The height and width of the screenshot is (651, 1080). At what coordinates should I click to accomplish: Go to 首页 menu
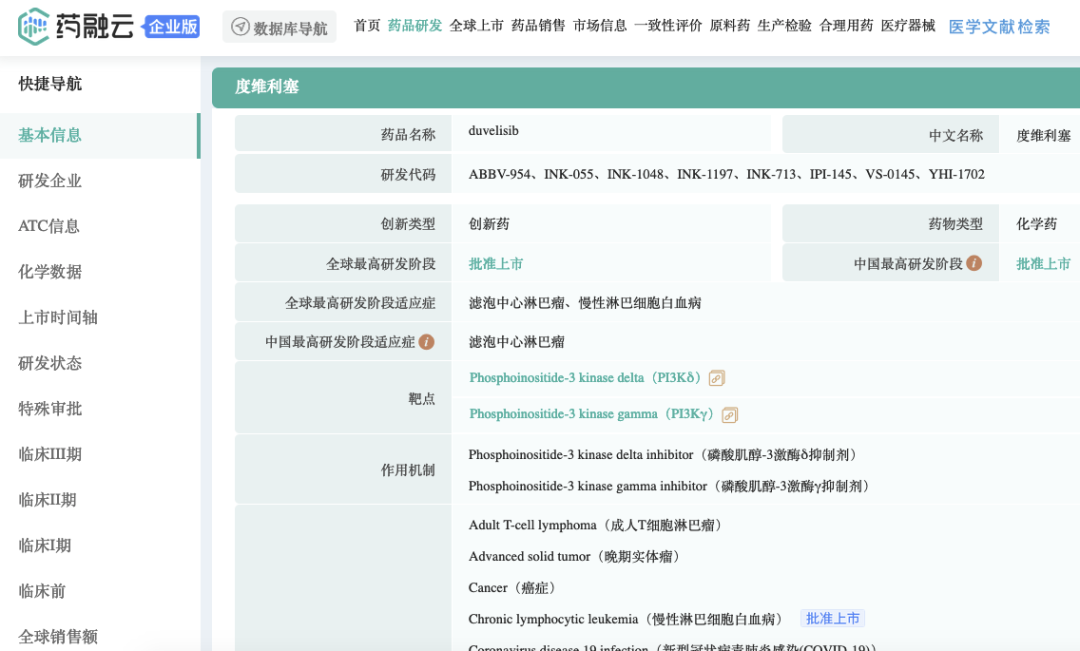(x=366, y=25)
